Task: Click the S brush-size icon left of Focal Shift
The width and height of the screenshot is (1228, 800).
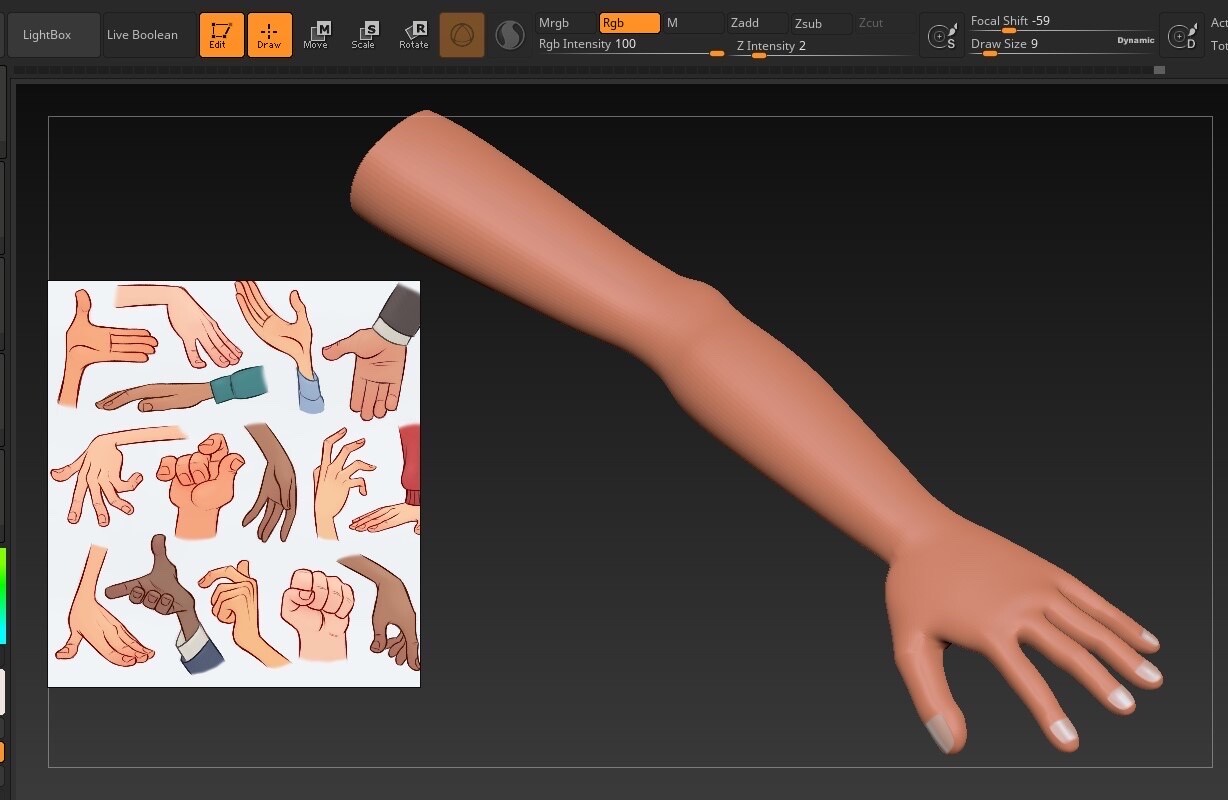Action: (941, 34)
